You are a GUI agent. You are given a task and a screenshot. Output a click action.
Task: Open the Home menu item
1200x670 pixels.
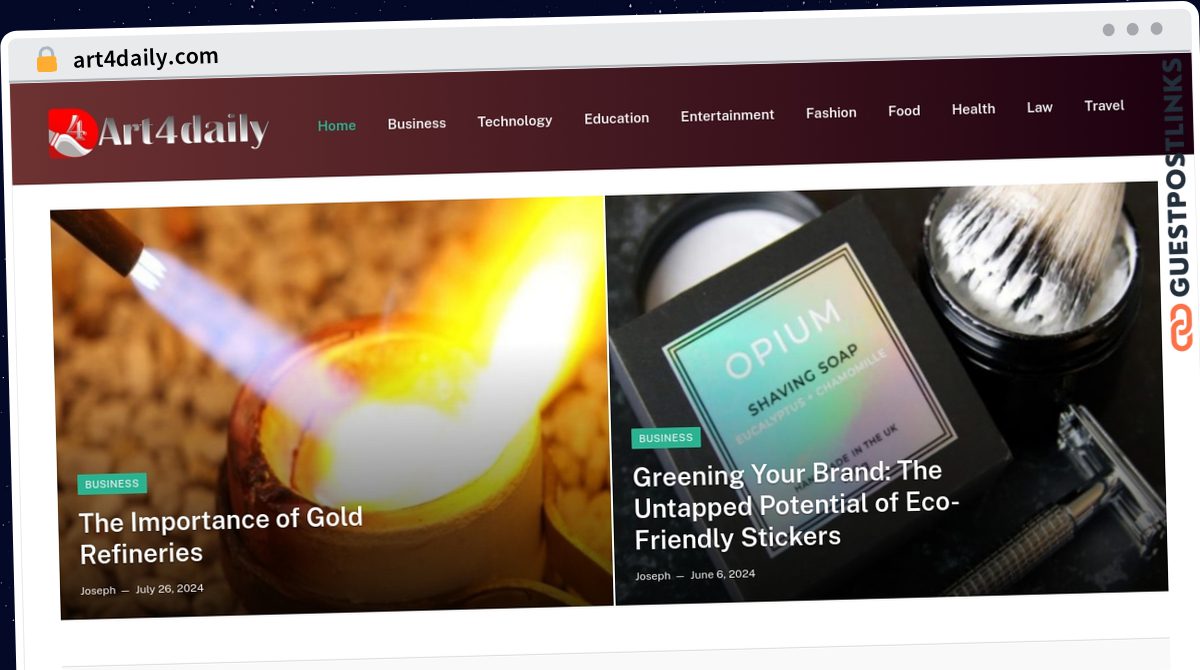(337, 125)
